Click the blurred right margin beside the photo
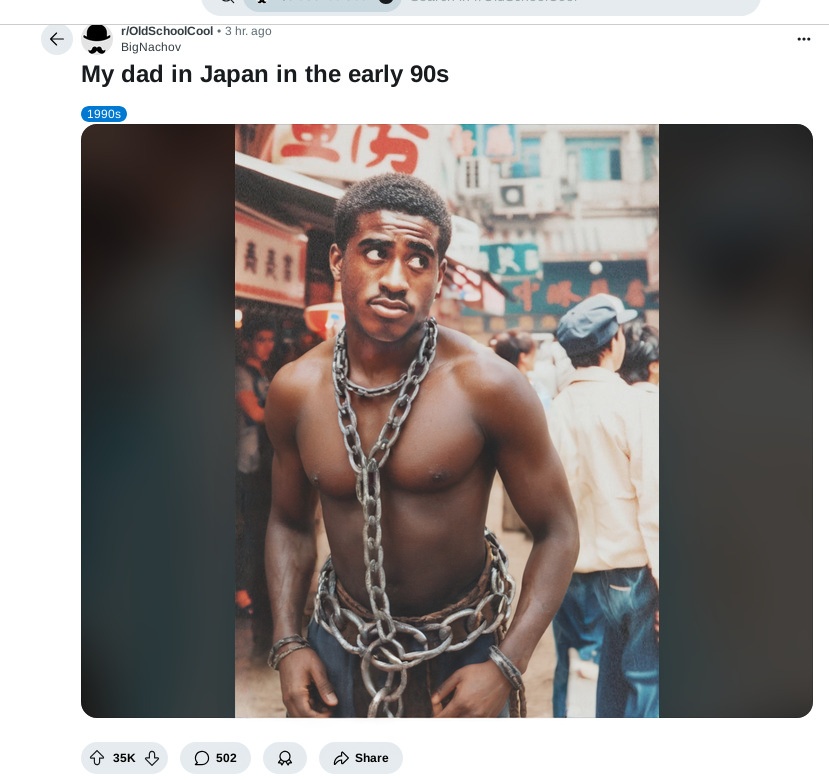Image resolution: width=829 pixels, height=780 pixels. coord(736,421)
